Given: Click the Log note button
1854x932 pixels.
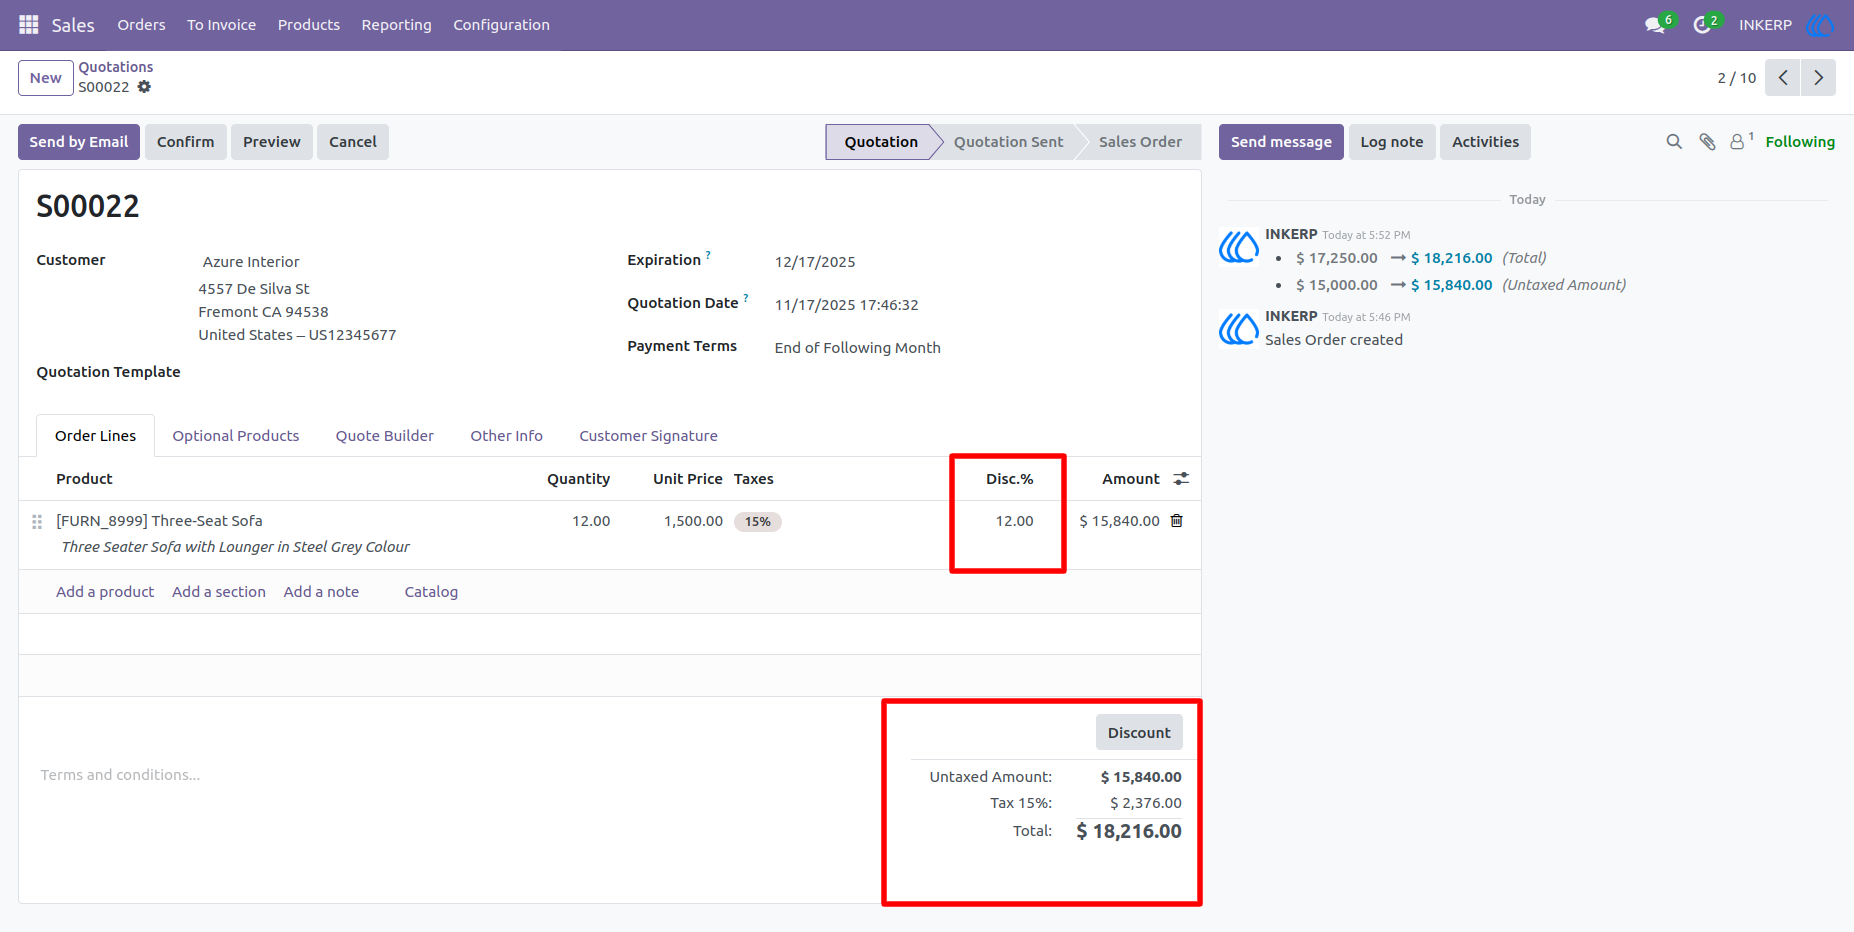Looking at the screenshot, I should tap(1392, 142).
